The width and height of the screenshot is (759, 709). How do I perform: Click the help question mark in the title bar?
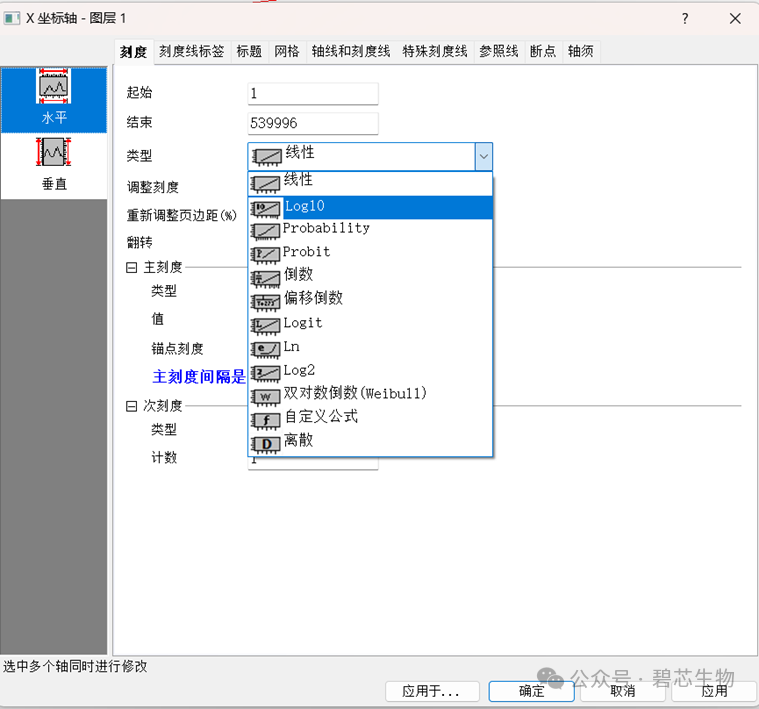685,18
